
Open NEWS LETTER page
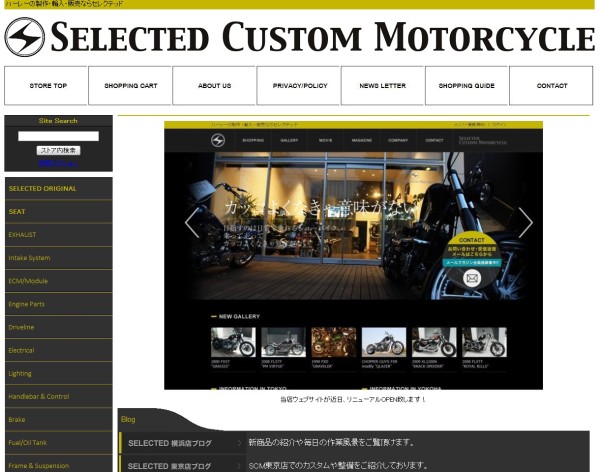pos(383,86)
